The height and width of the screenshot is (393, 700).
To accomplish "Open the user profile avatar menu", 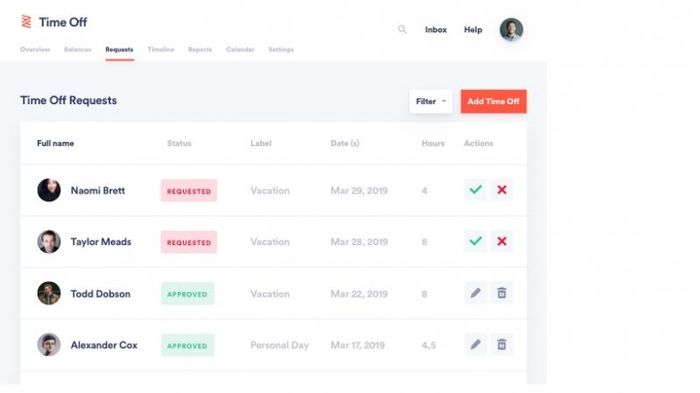I will [511, 29].
